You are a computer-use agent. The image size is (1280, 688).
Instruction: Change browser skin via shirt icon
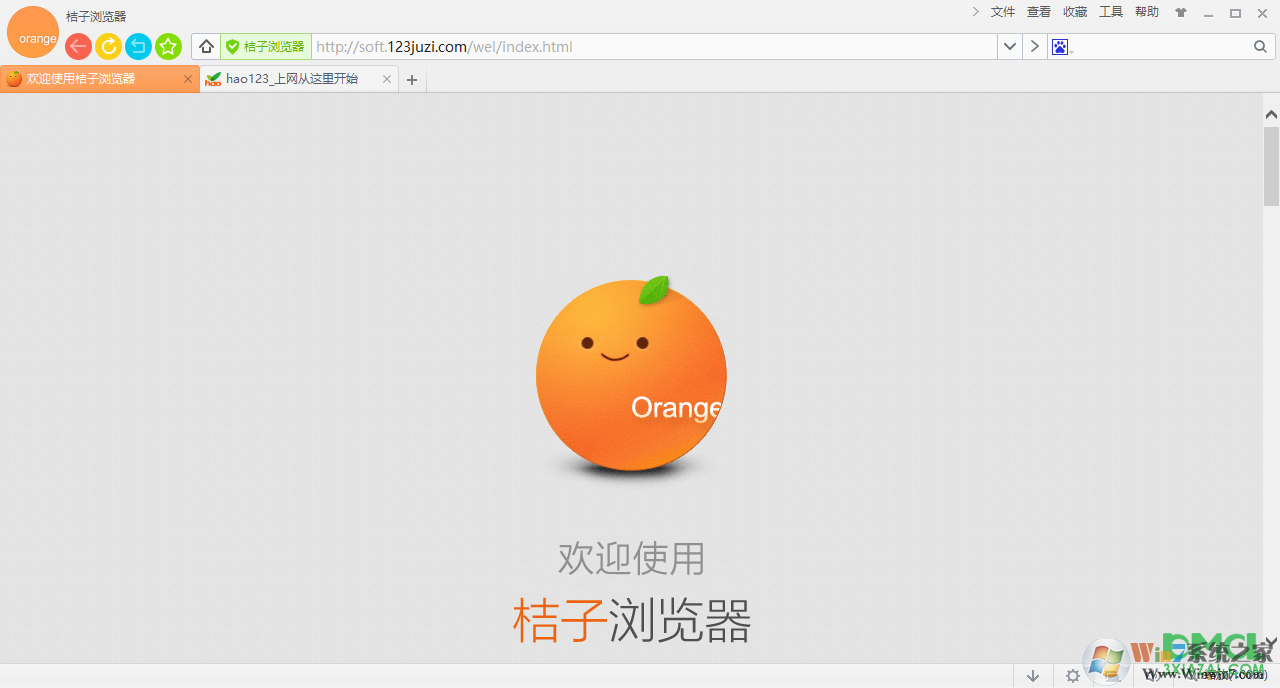tap(1180, 12)
